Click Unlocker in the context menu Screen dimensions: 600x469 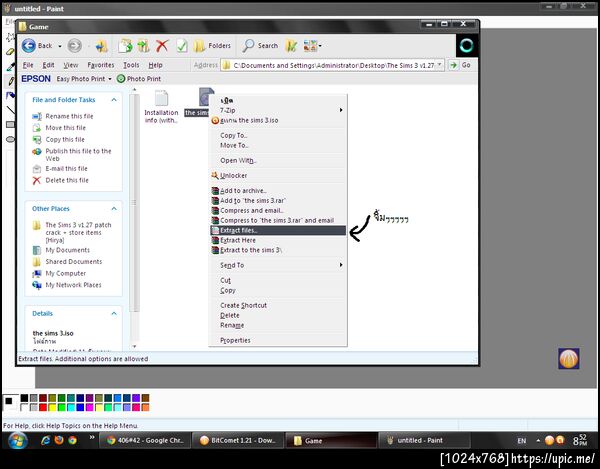(x=278, y=176)
